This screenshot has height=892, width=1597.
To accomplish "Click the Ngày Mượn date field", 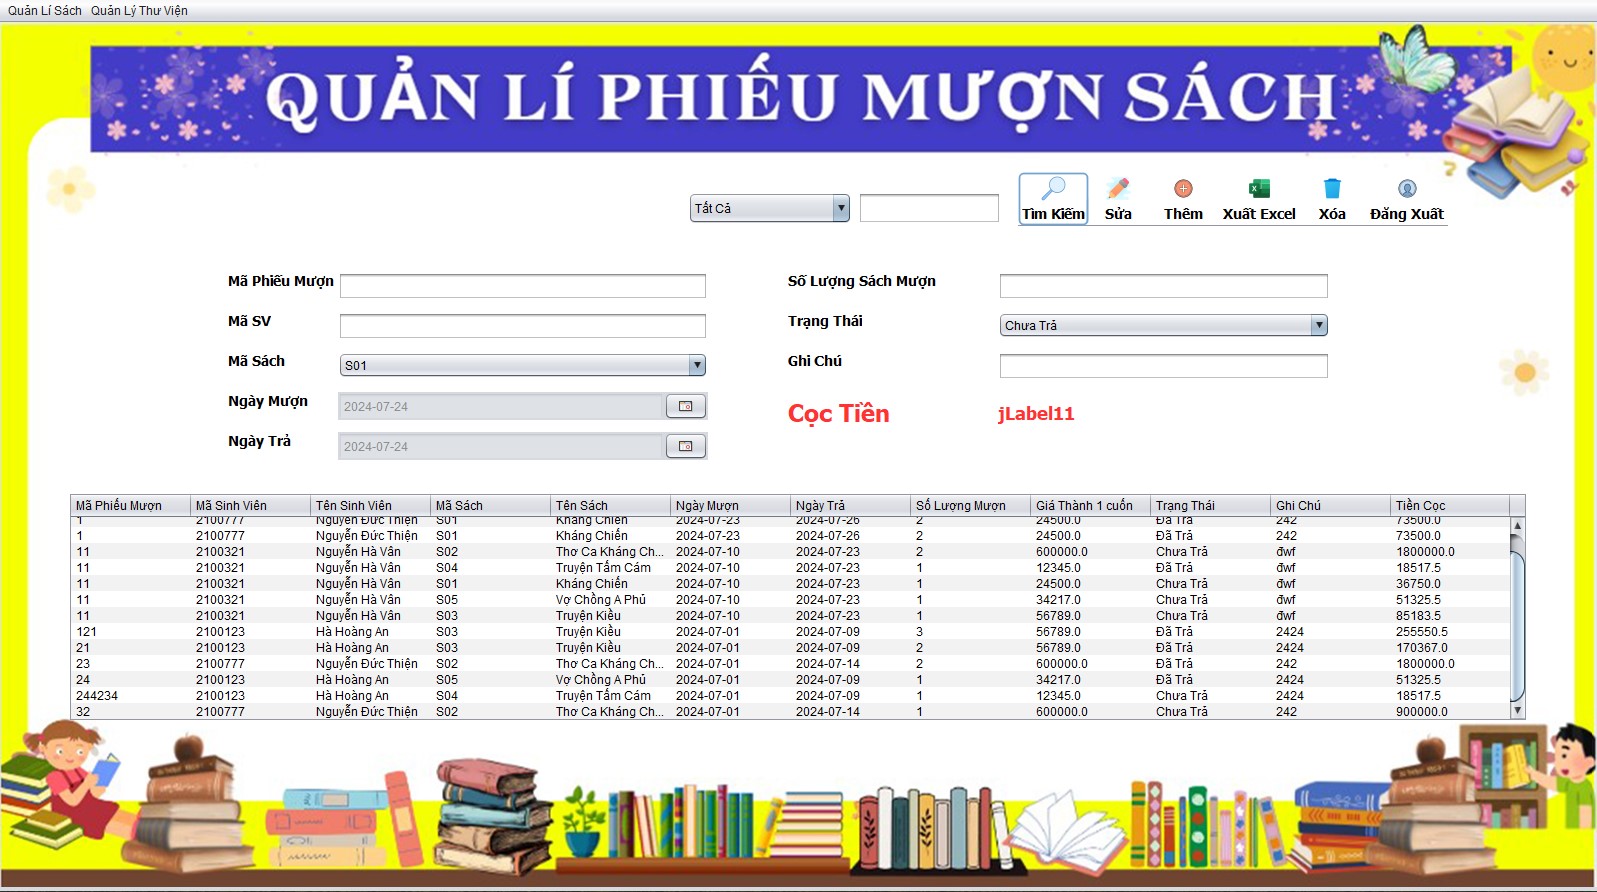I will point(502,406).
